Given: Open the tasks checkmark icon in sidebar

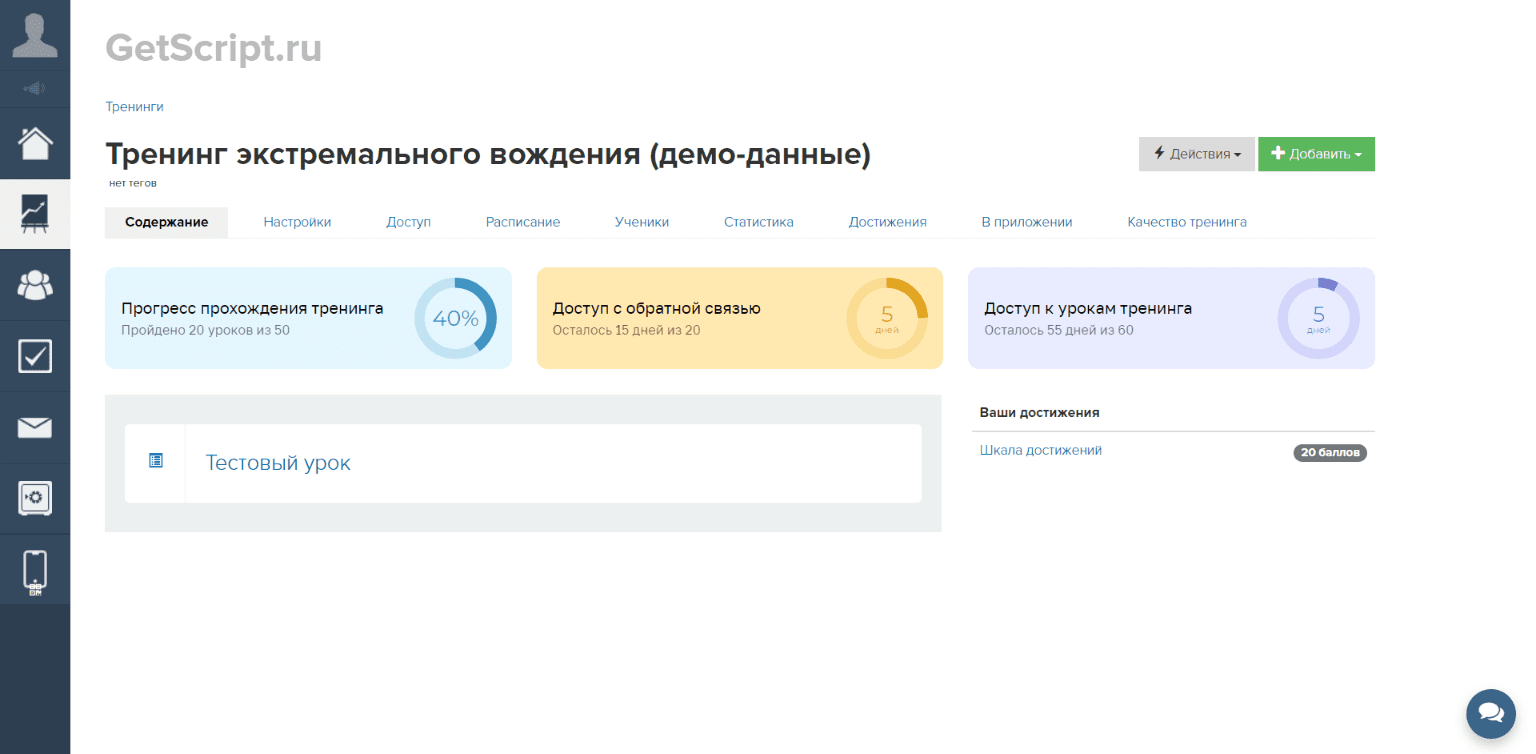Looking at the screenshot, I should click(x=35, y=356).
